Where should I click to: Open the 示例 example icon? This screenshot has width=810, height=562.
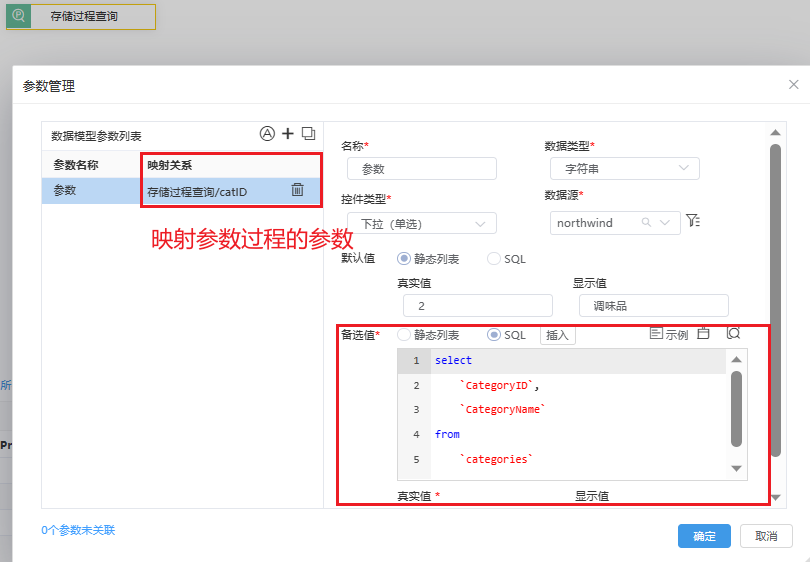[x=668, y=334]
